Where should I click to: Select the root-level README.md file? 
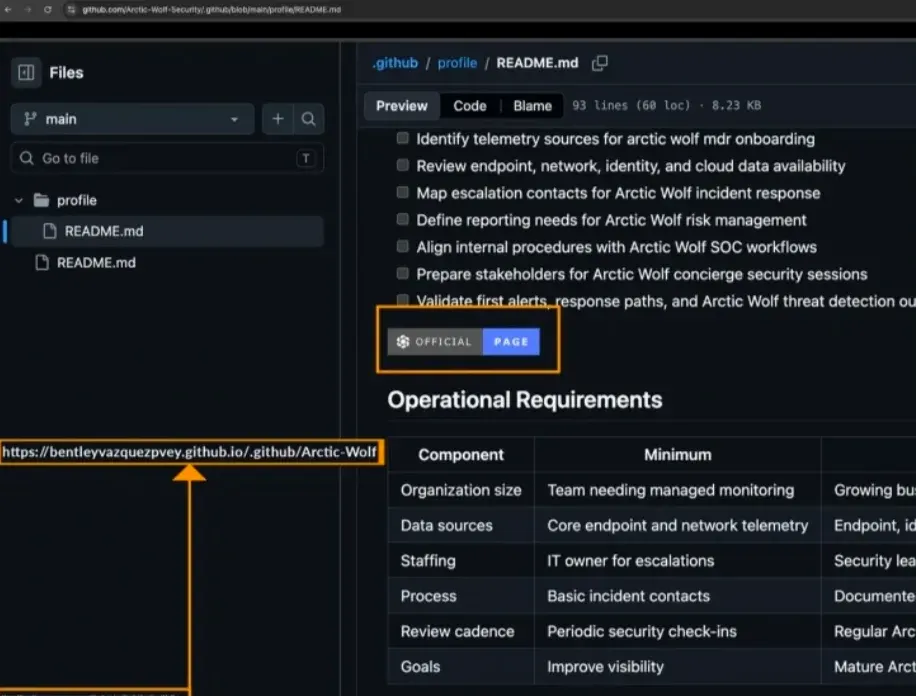click(x=96, y=263)
